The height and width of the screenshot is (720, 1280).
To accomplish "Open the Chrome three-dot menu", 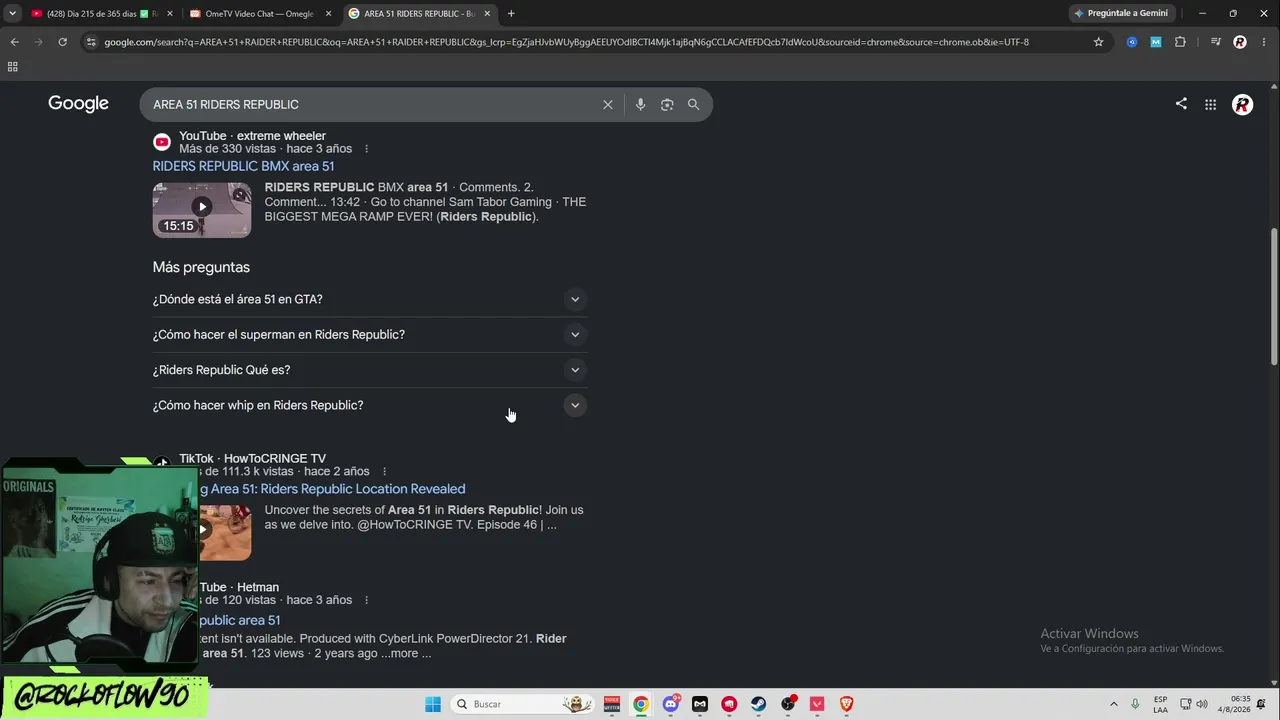I will pyautogui.click(x=1262, y=42).
